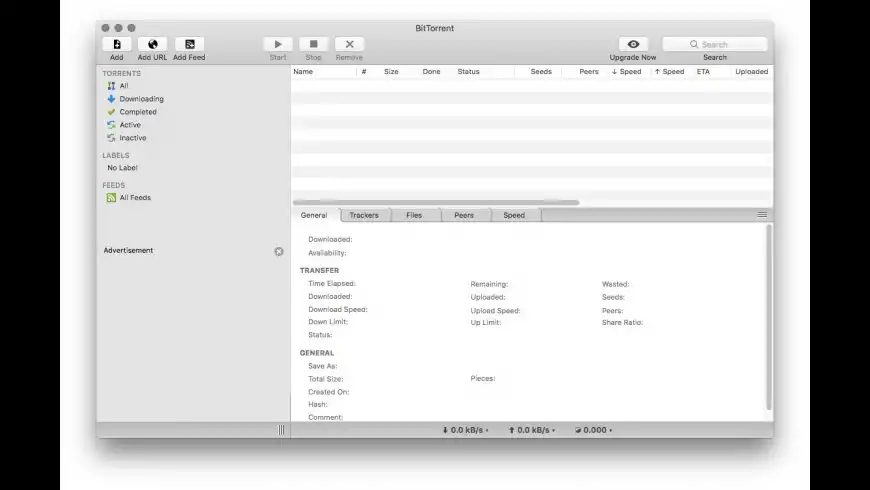The width and height of the screenshot is (870, 490).
Task: Click the Add Feed icon
Action: [x=189, y=44]
